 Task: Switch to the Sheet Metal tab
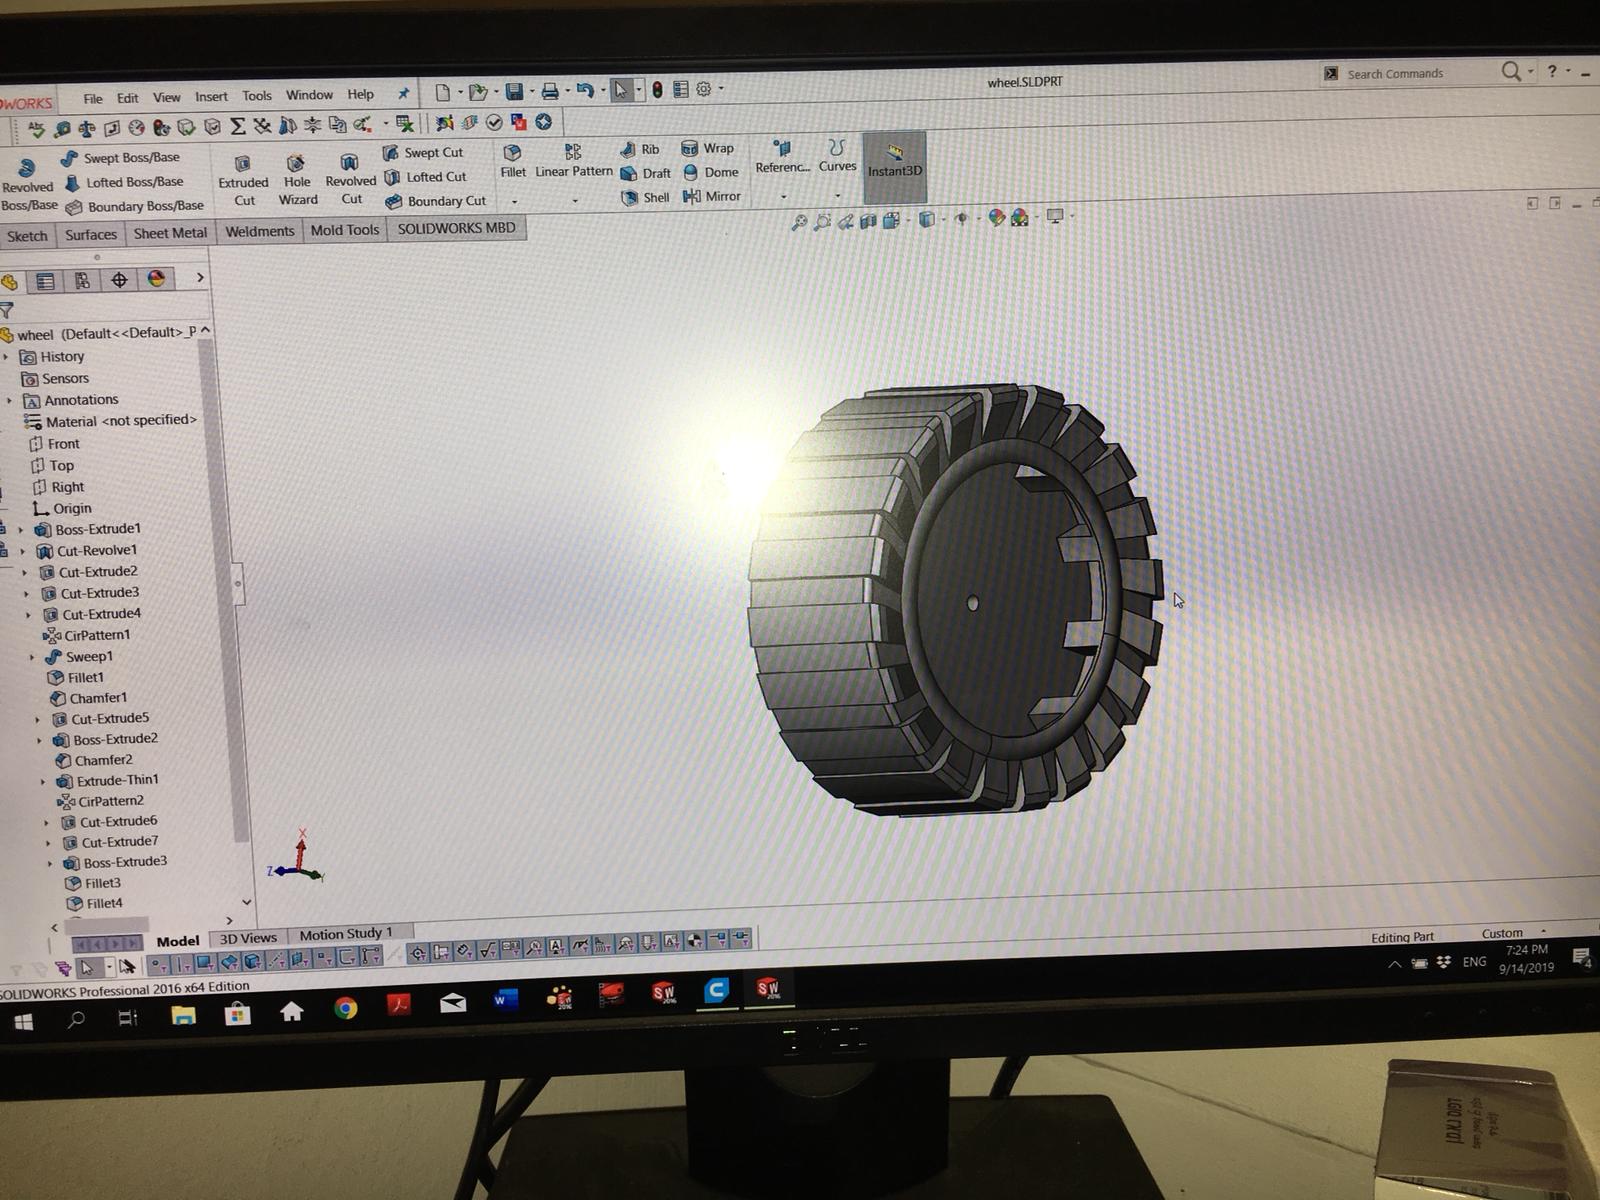170,233
